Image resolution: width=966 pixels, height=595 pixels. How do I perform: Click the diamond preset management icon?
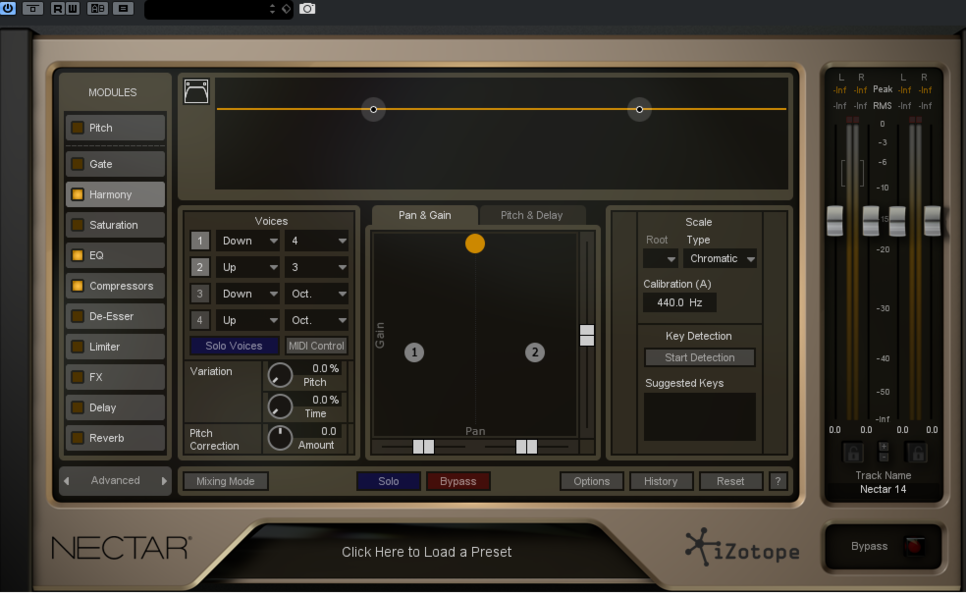pos(286,9)
